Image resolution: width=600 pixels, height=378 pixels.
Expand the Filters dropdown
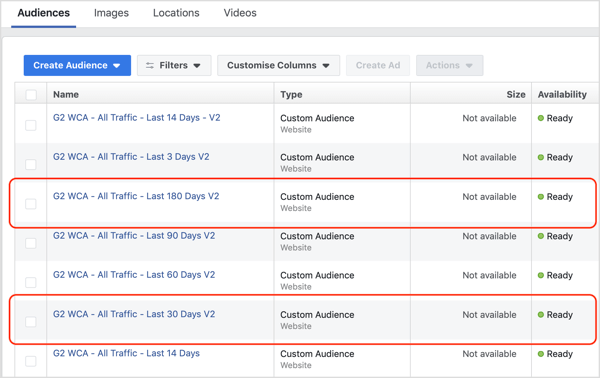click(x=174, y=65)
